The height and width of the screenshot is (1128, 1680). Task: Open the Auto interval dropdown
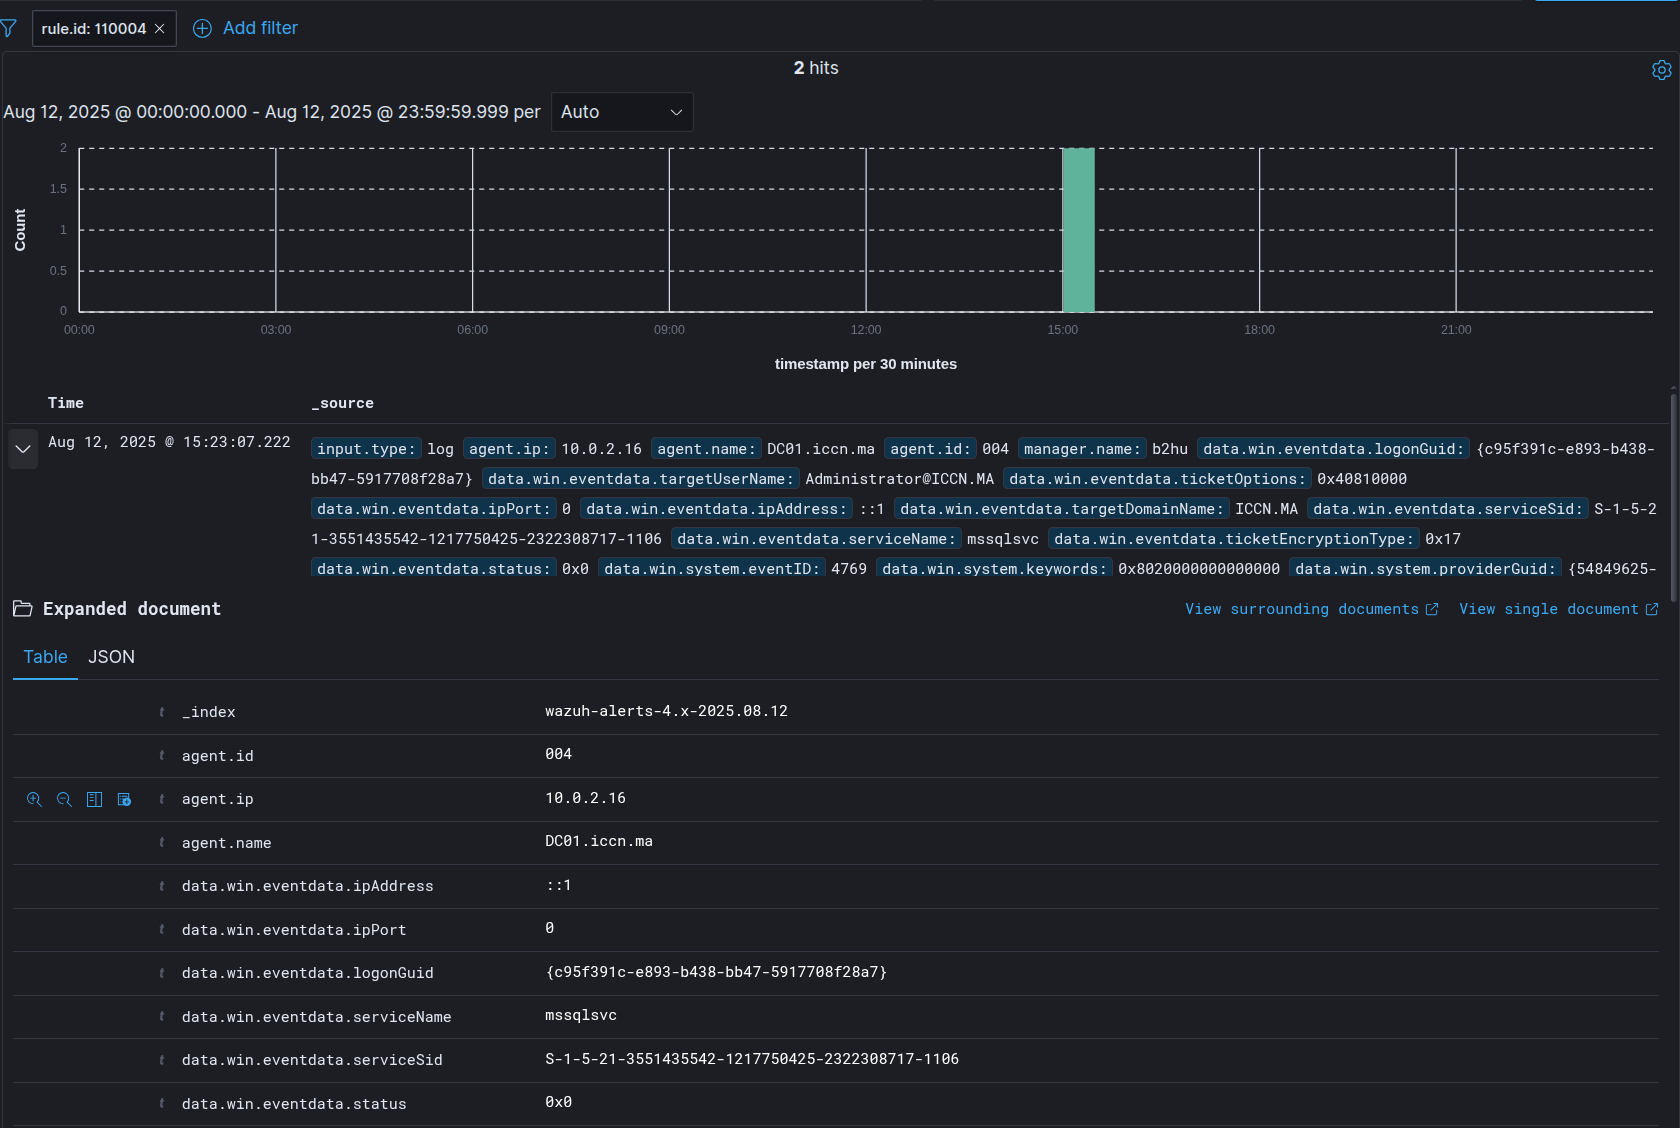click(621, 112)
